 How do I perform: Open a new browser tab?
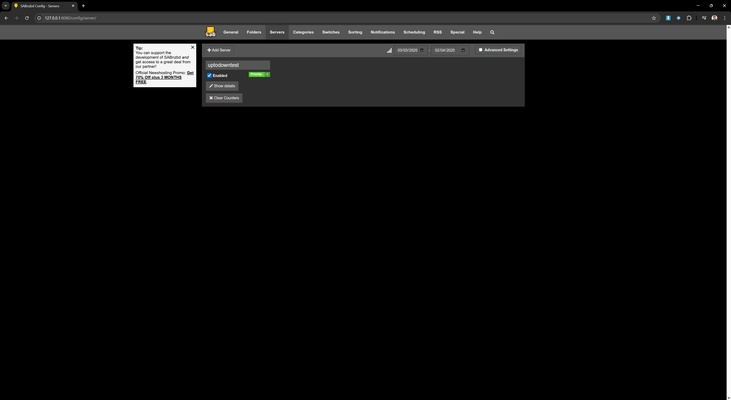tap(83, 6)
